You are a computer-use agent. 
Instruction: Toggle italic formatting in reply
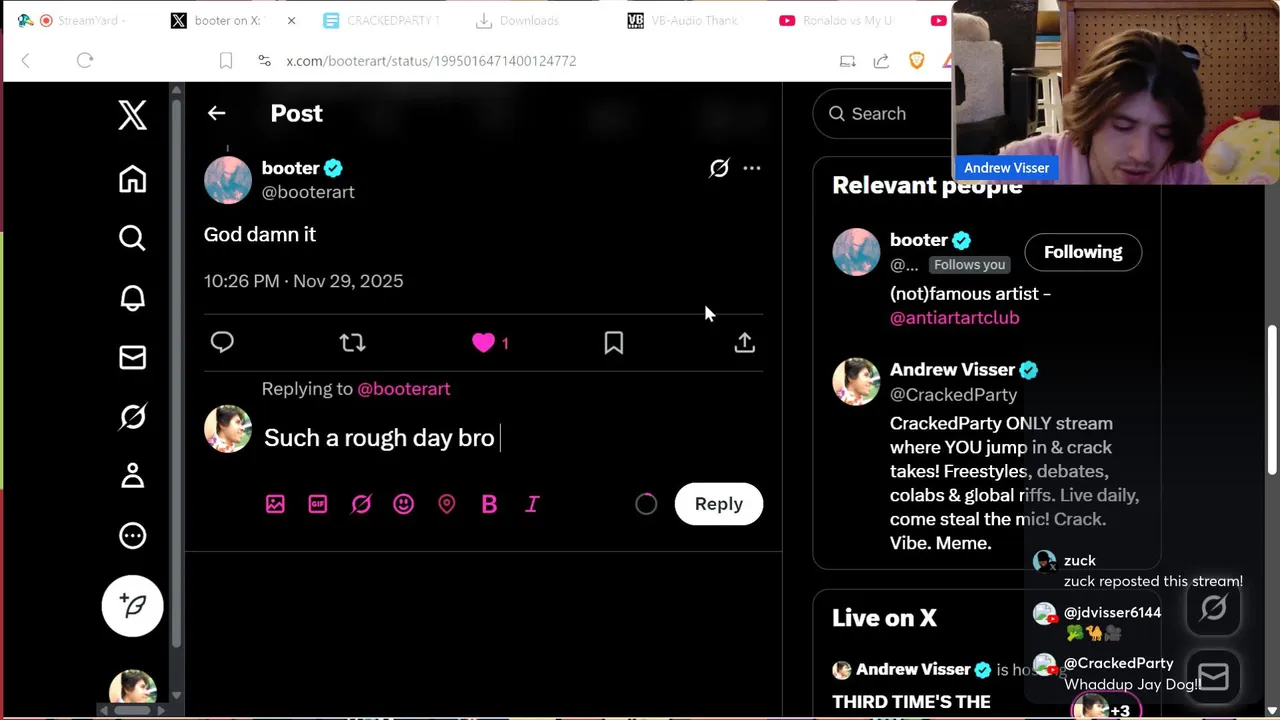[x=532, y=504]
